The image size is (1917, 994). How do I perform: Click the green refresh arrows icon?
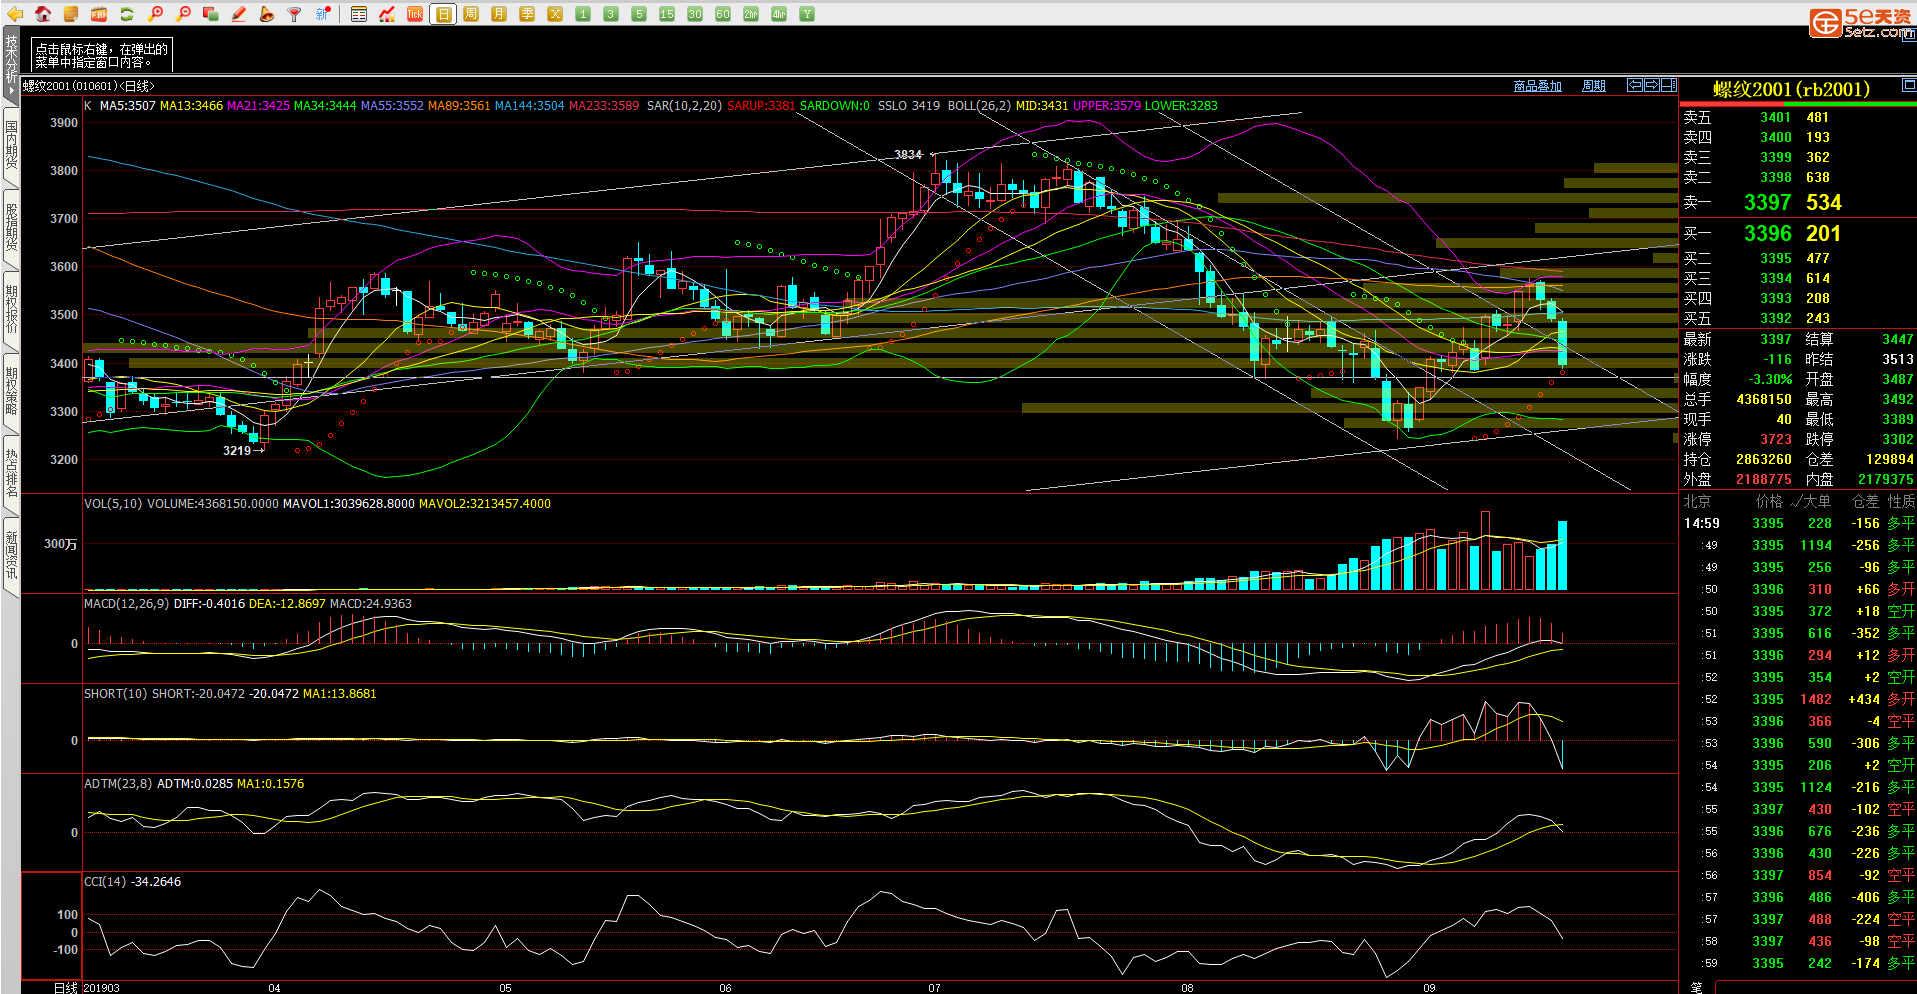click(x=127, y=14)
